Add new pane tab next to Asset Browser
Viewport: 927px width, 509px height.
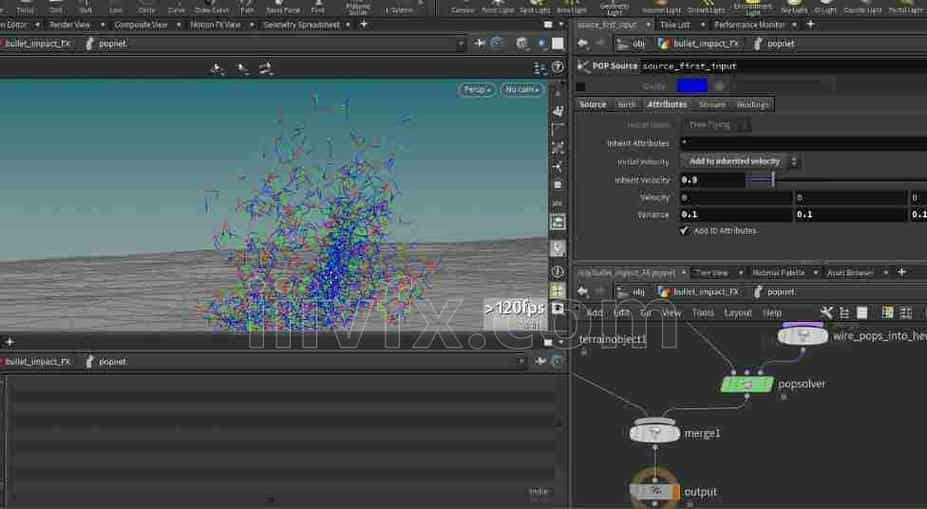pos(901,272)
